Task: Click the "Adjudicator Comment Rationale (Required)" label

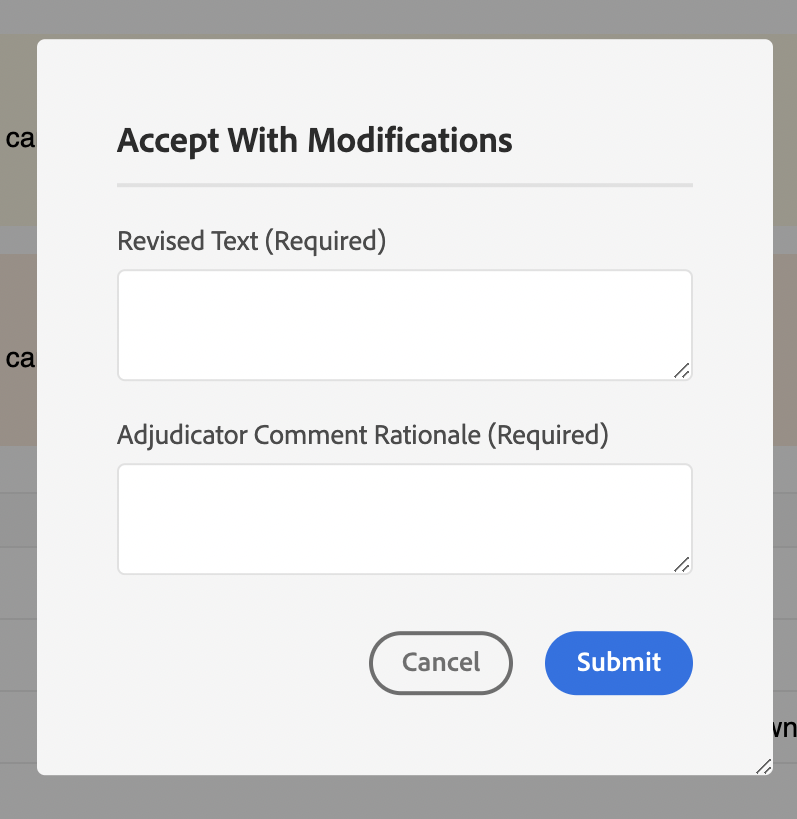Action: point(362,435)
